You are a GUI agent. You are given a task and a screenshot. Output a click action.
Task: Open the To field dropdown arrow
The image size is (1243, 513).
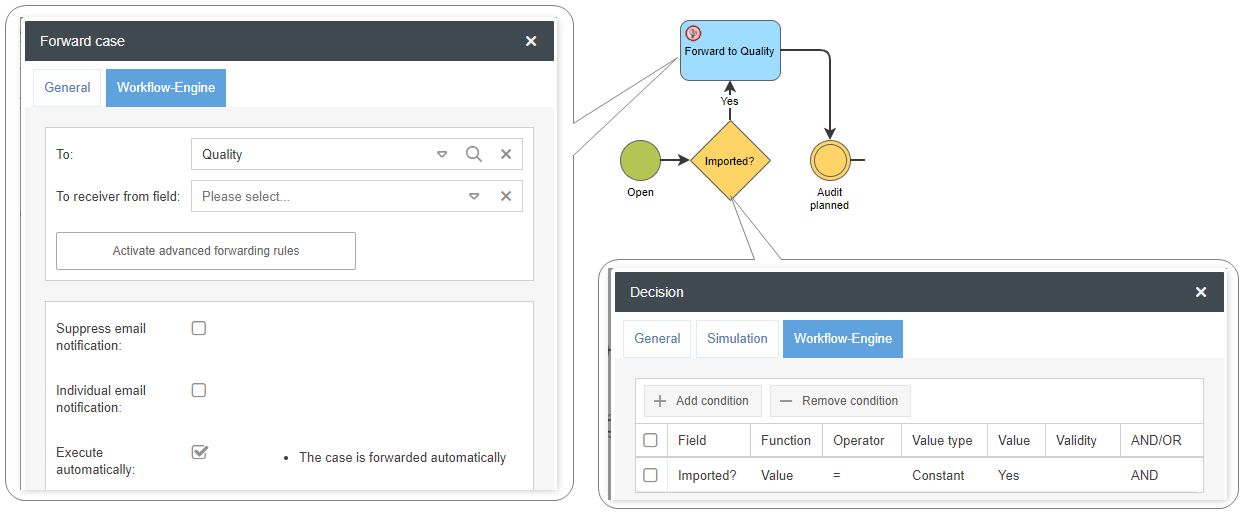442,154
